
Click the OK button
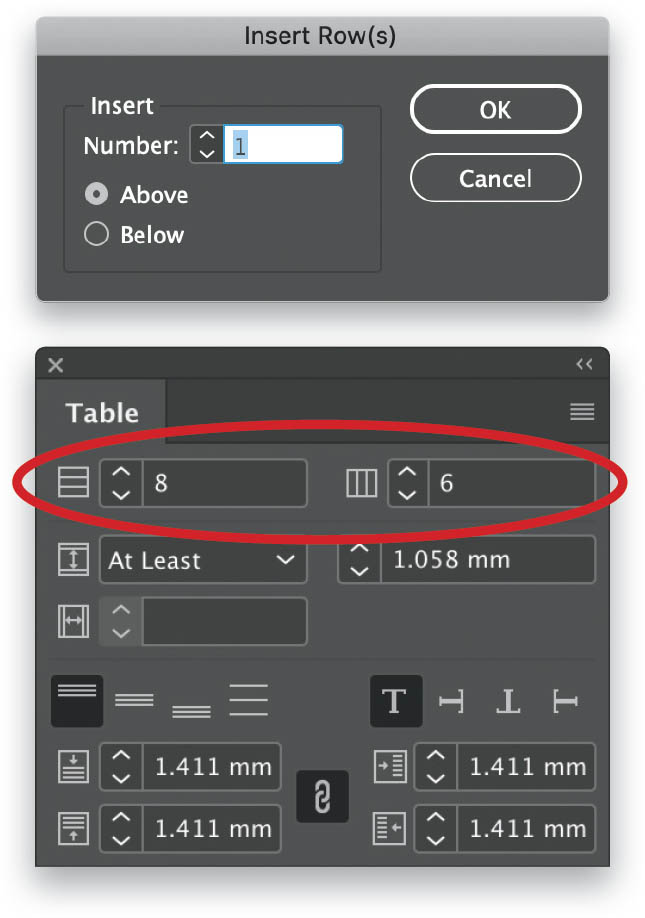click(x=496, y=109)
